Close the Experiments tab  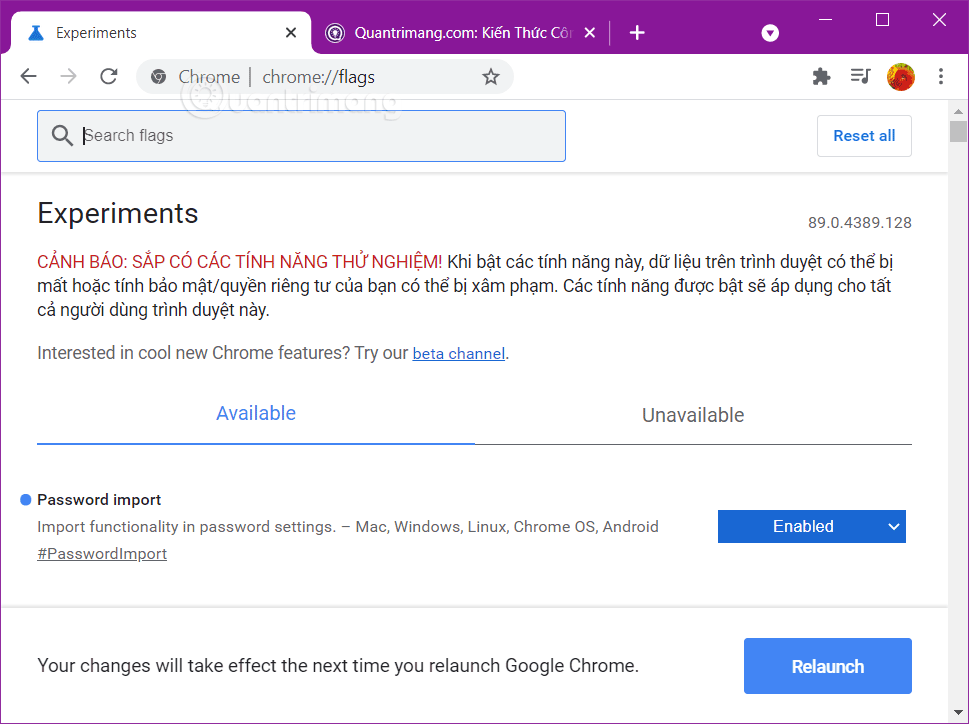point(291,33)
